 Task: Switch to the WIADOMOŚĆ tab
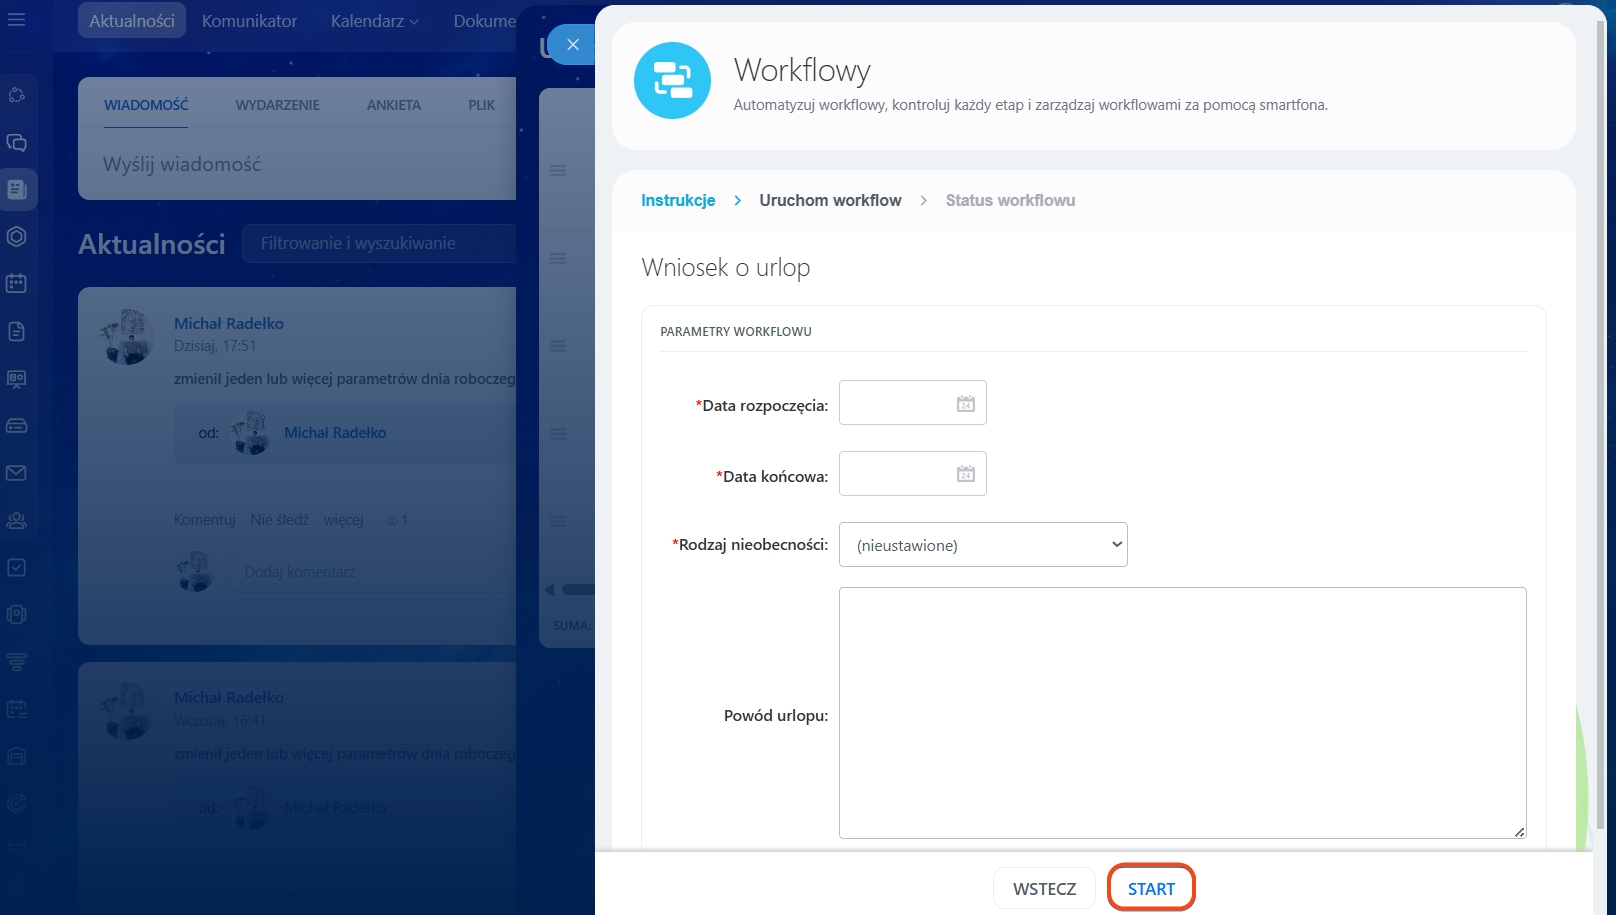click(x=146, y=105)
